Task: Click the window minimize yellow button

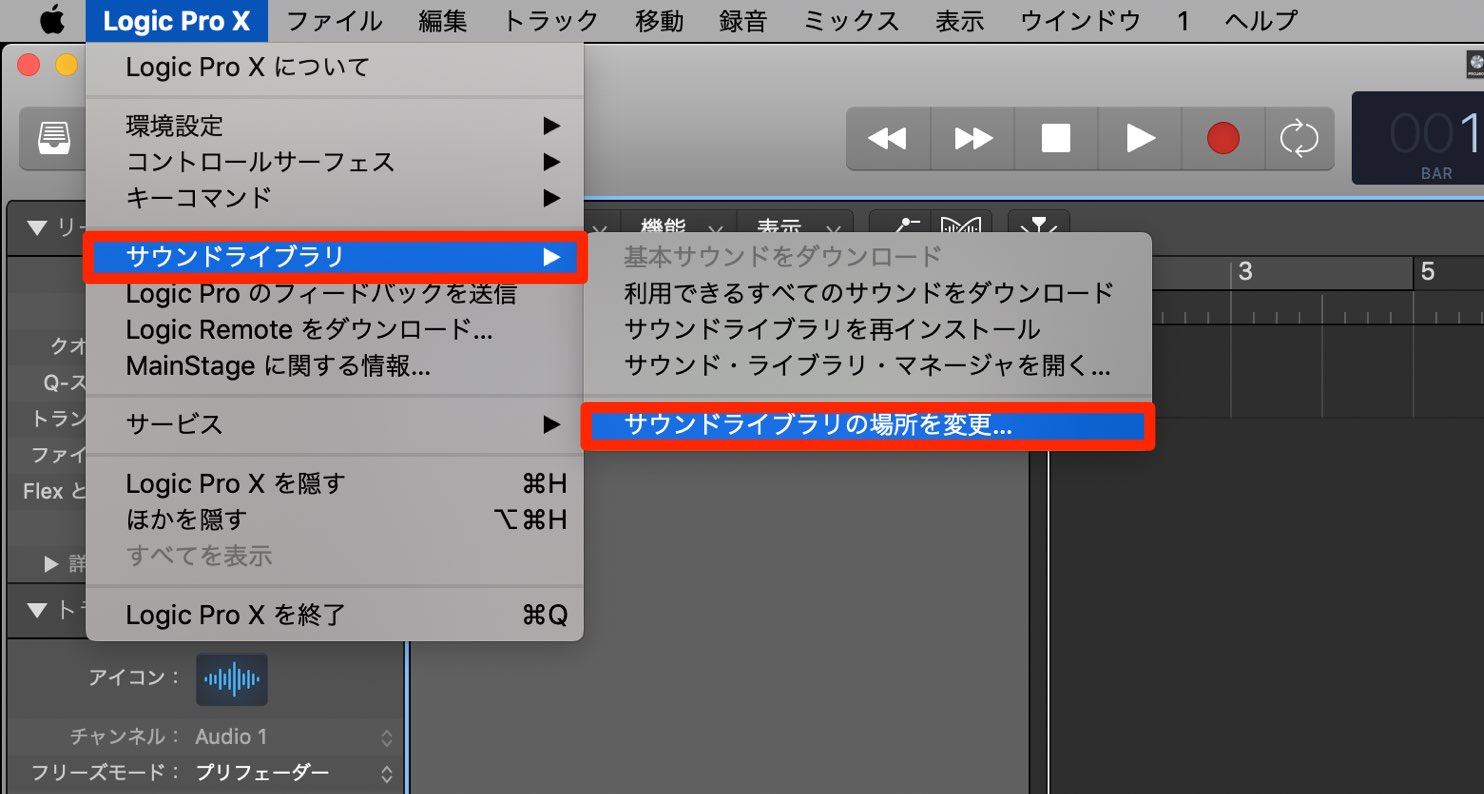Action: tap(66, 65)
